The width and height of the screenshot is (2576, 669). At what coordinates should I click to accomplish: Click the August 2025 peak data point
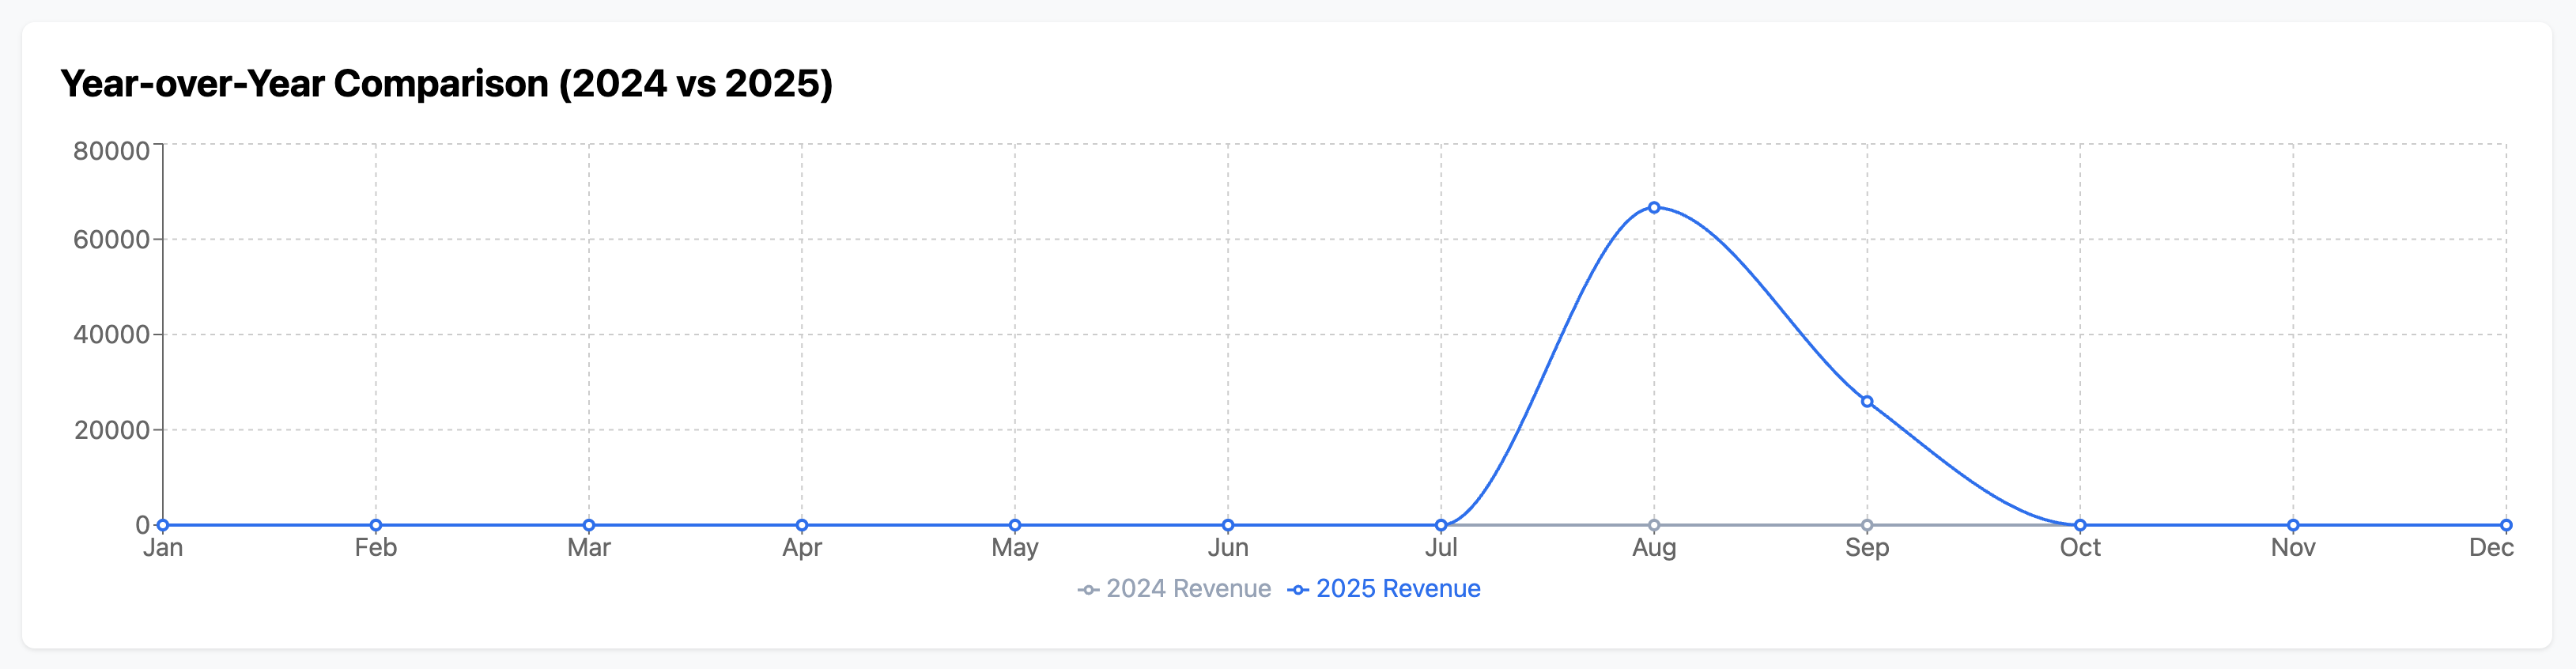click(x=1654, y=208)
